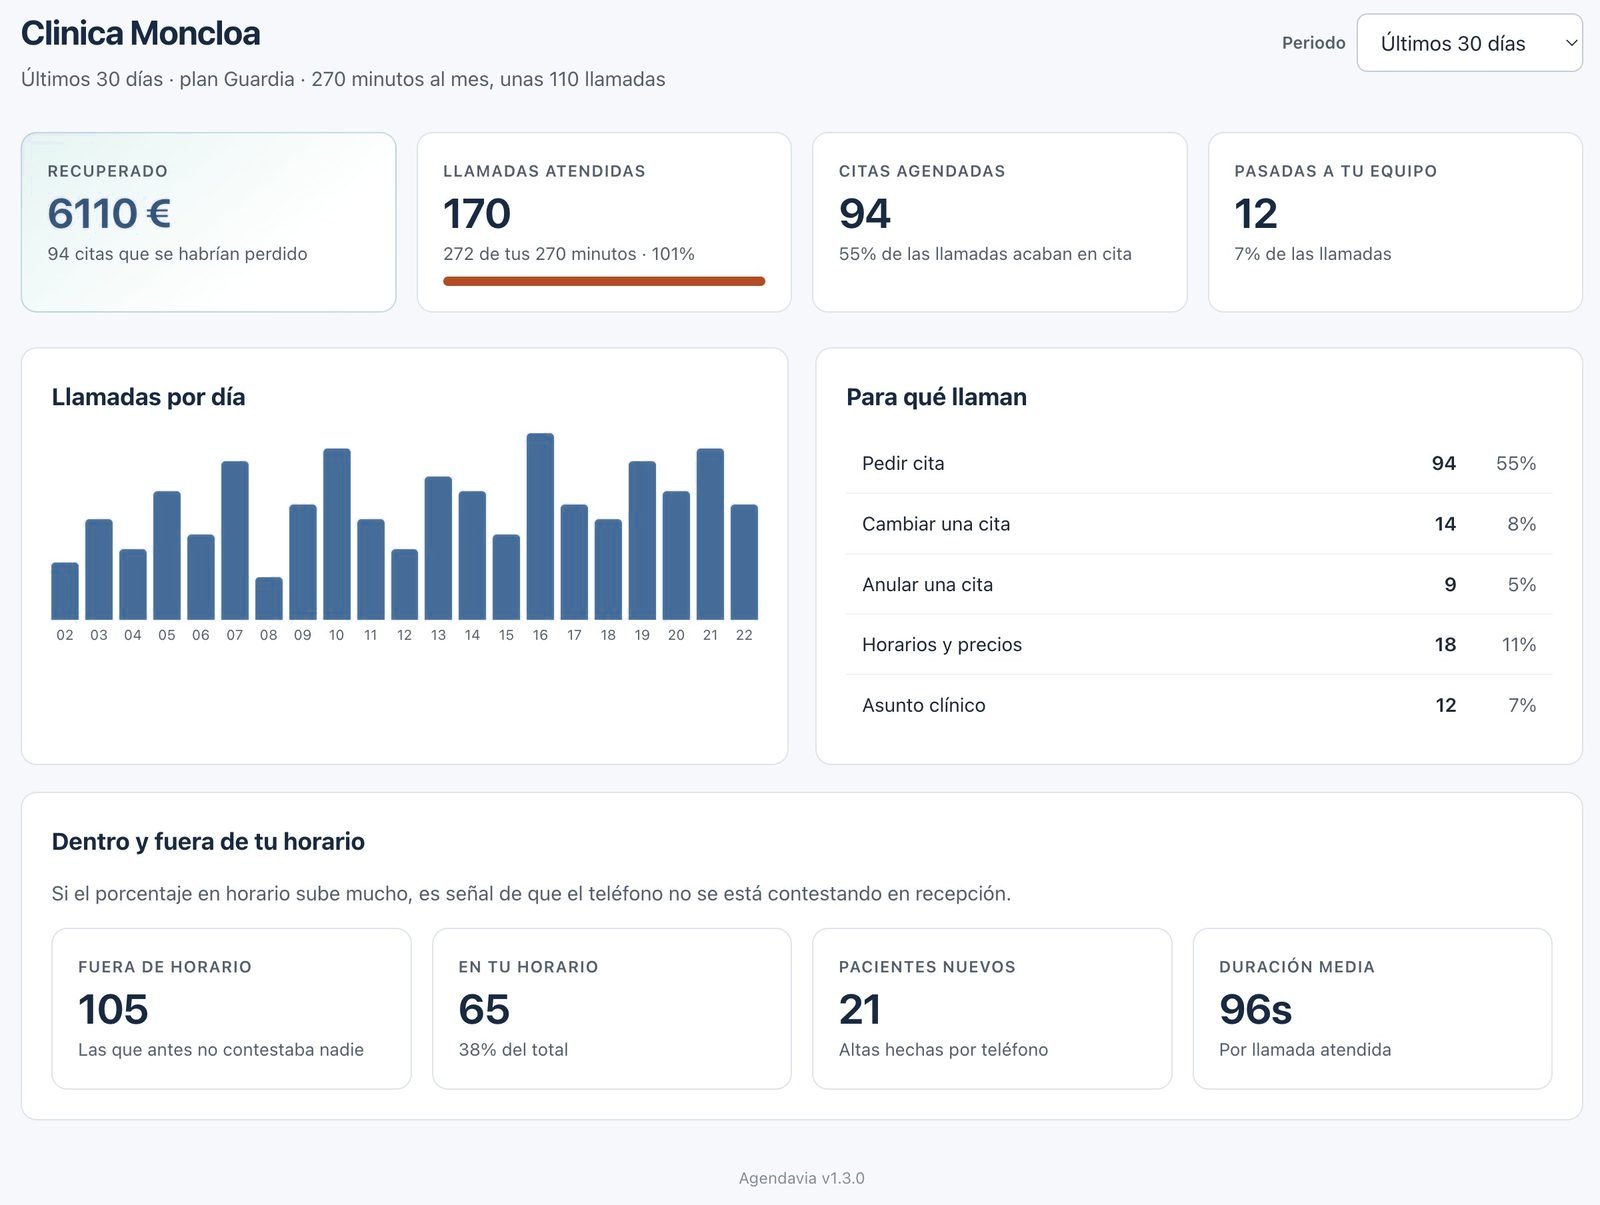Select the Llamadas atendidas 170 figure
This screenshot has width=1600, height=1205.
(x=477, y=213)
